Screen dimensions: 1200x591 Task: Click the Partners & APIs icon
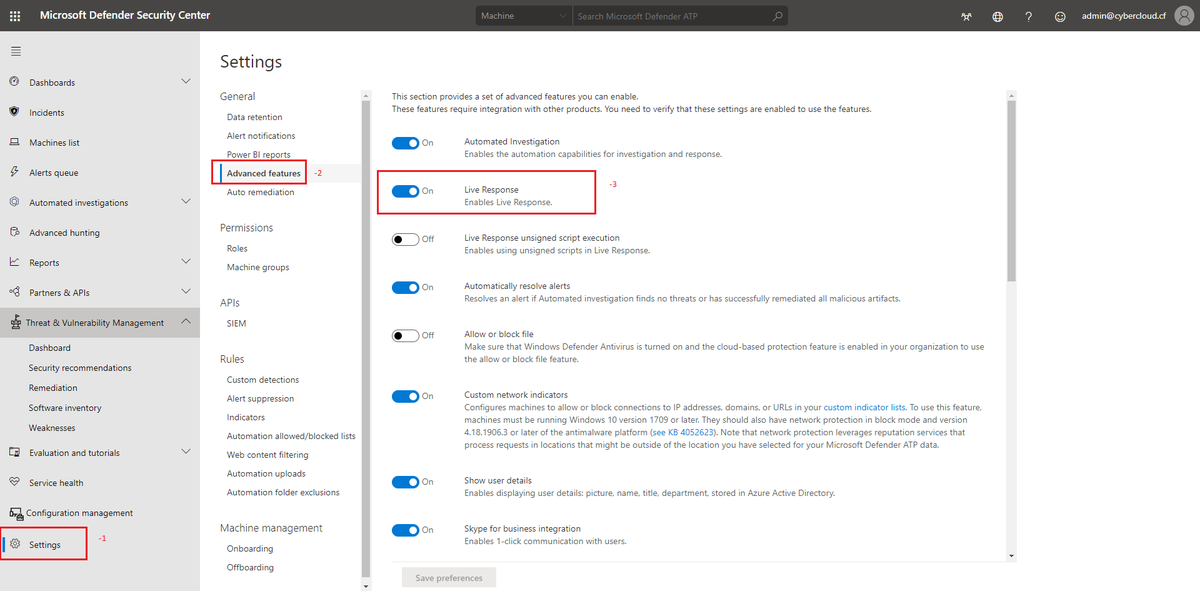[14, 292]
